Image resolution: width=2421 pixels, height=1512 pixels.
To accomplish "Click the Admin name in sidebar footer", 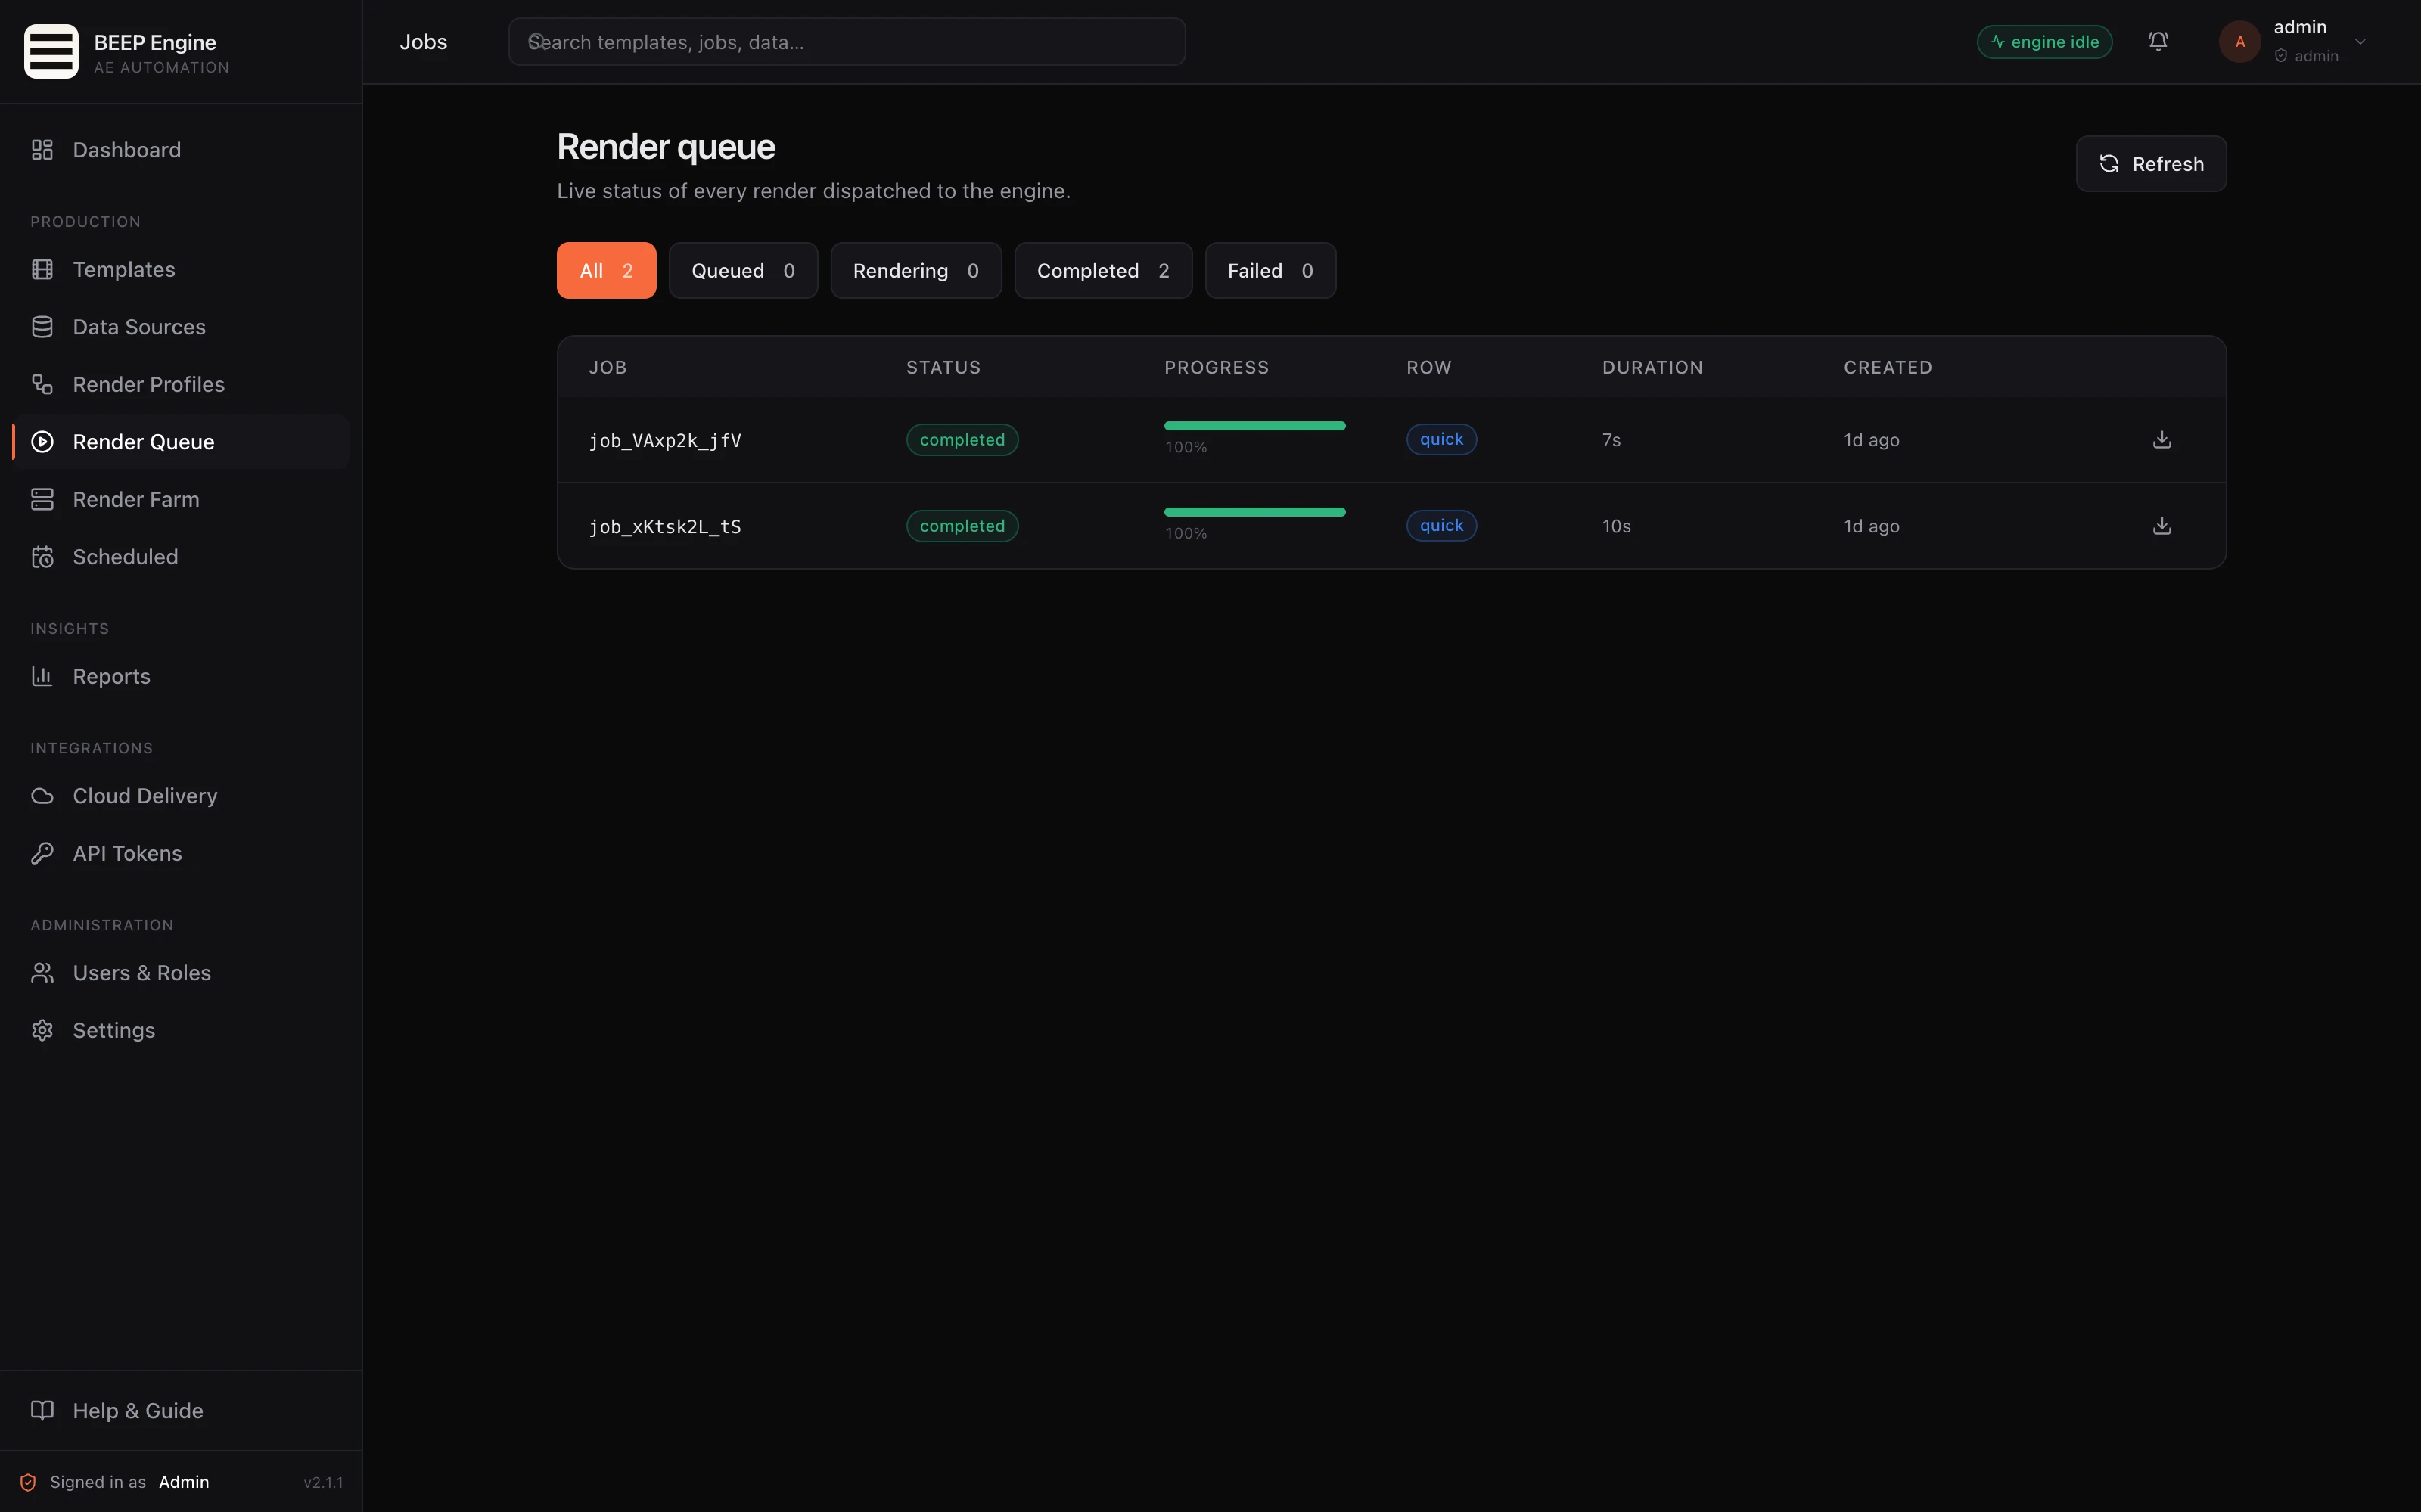I will [x=184, y=1482].
